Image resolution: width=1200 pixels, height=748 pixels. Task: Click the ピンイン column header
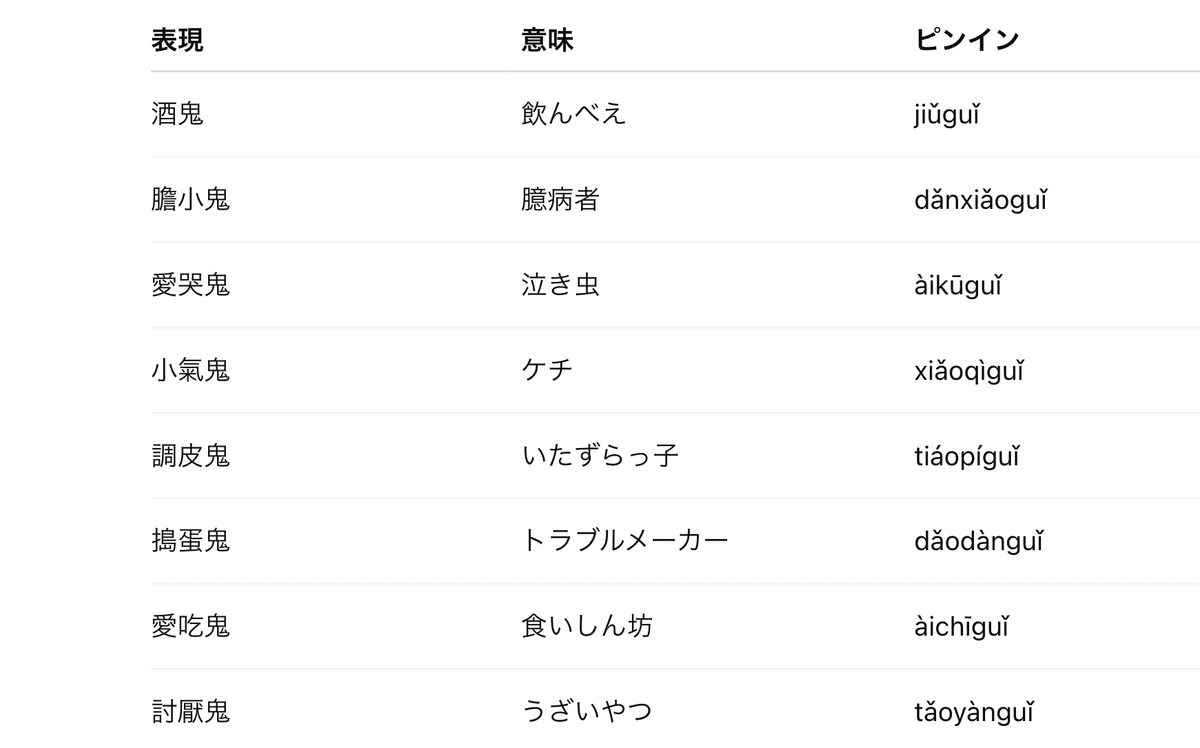966,40
